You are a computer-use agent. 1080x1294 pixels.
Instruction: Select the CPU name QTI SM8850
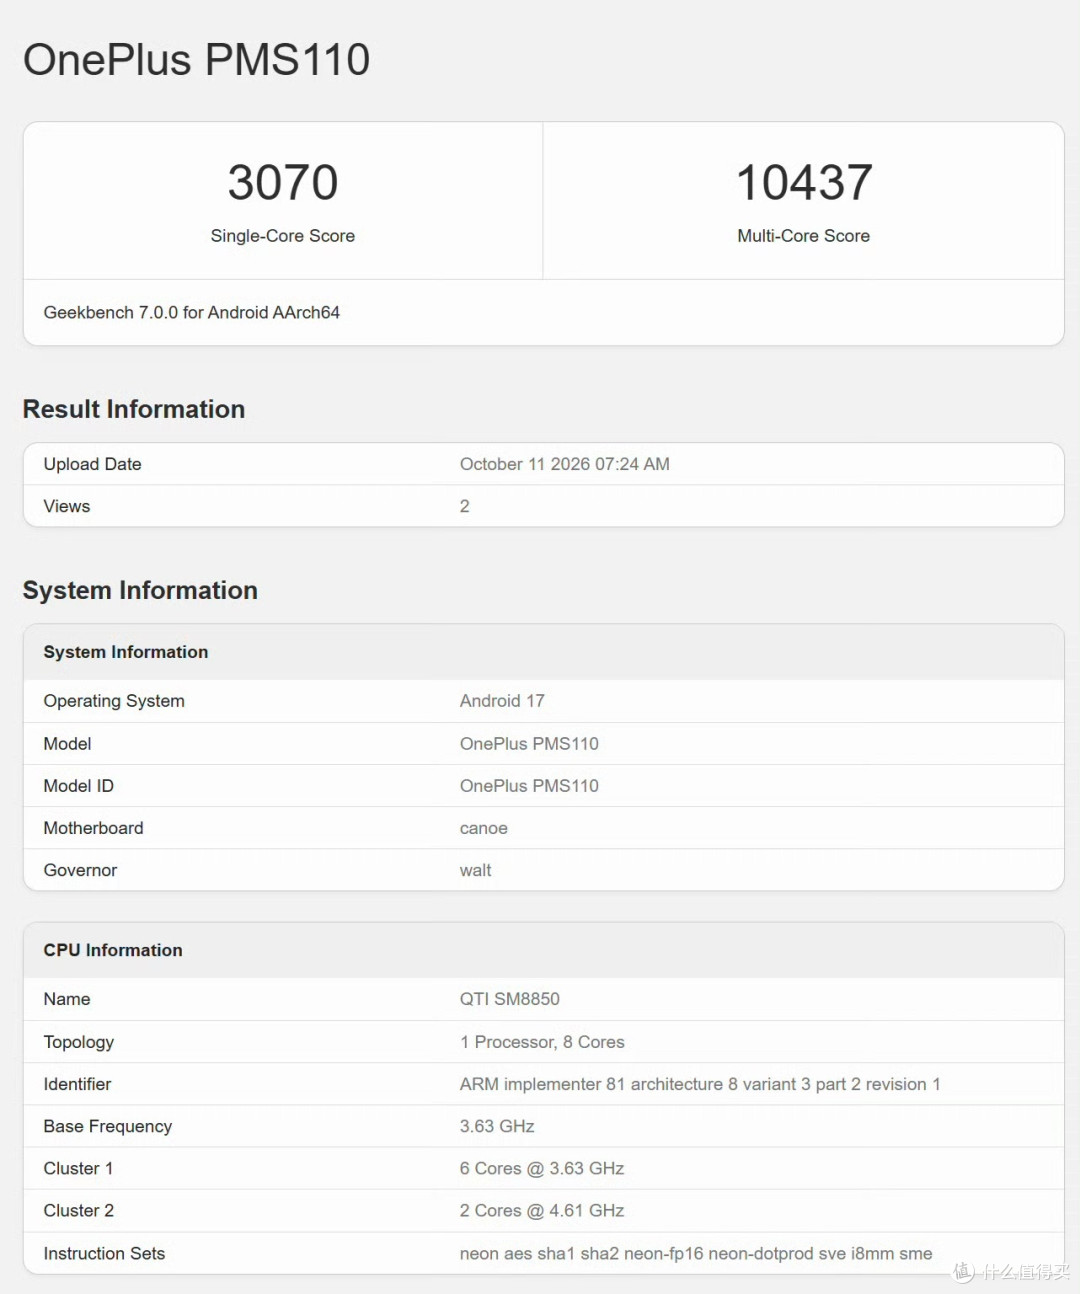pos(510,999)
